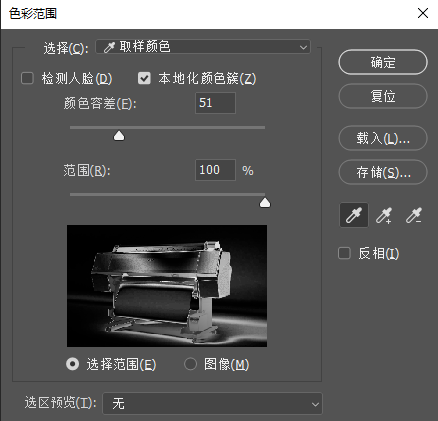The width and height of the screenshot is (438, 421).
Task: Click the 范围 slider handle
Action: click(265, 203)
